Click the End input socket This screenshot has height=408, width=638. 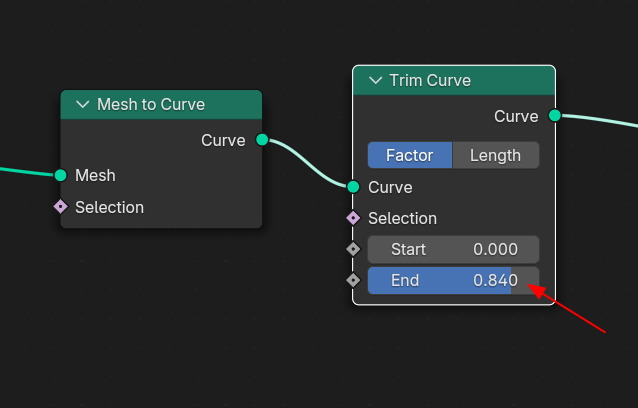tap(353, 280)
